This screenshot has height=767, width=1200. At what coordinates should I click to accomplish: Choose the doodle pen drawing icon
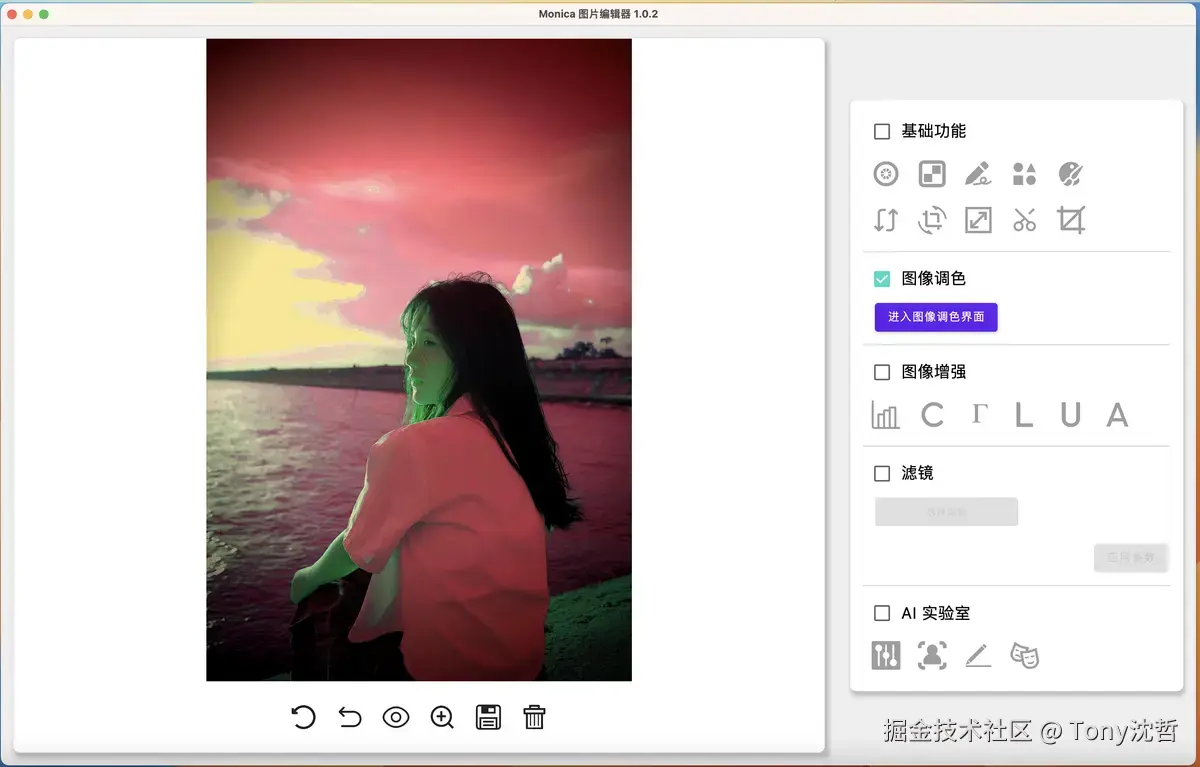[978, 174]
